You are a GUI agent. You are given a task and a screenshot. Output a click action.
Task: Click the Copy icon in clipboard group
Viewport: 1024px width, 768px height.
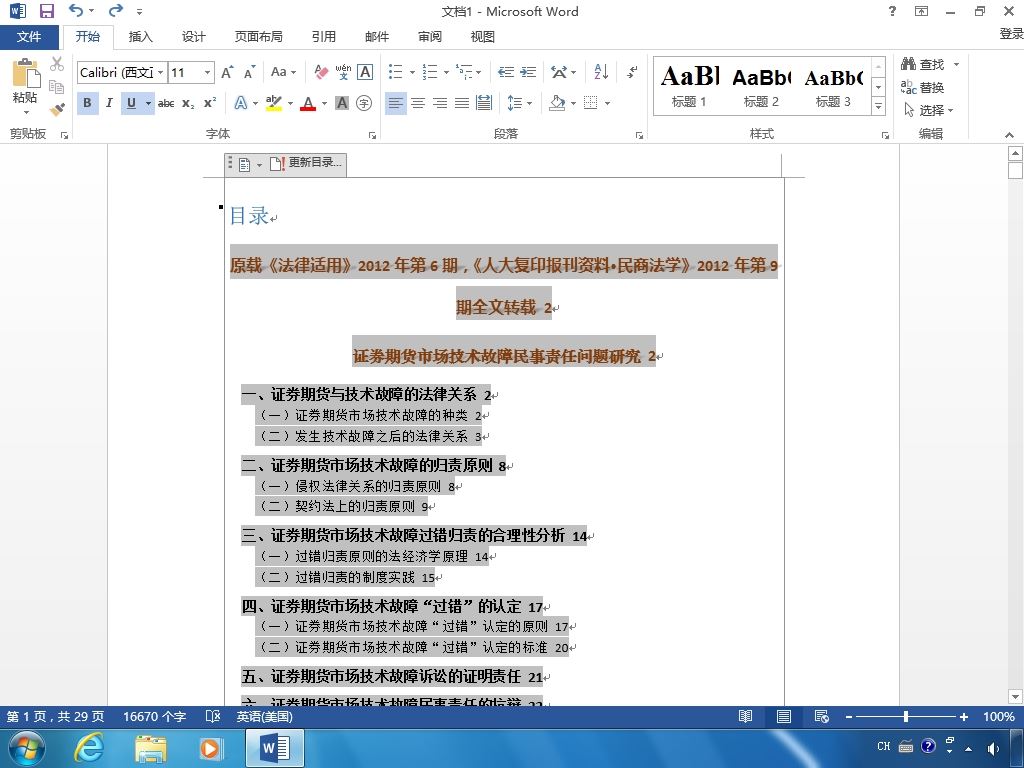coord(57,86)
